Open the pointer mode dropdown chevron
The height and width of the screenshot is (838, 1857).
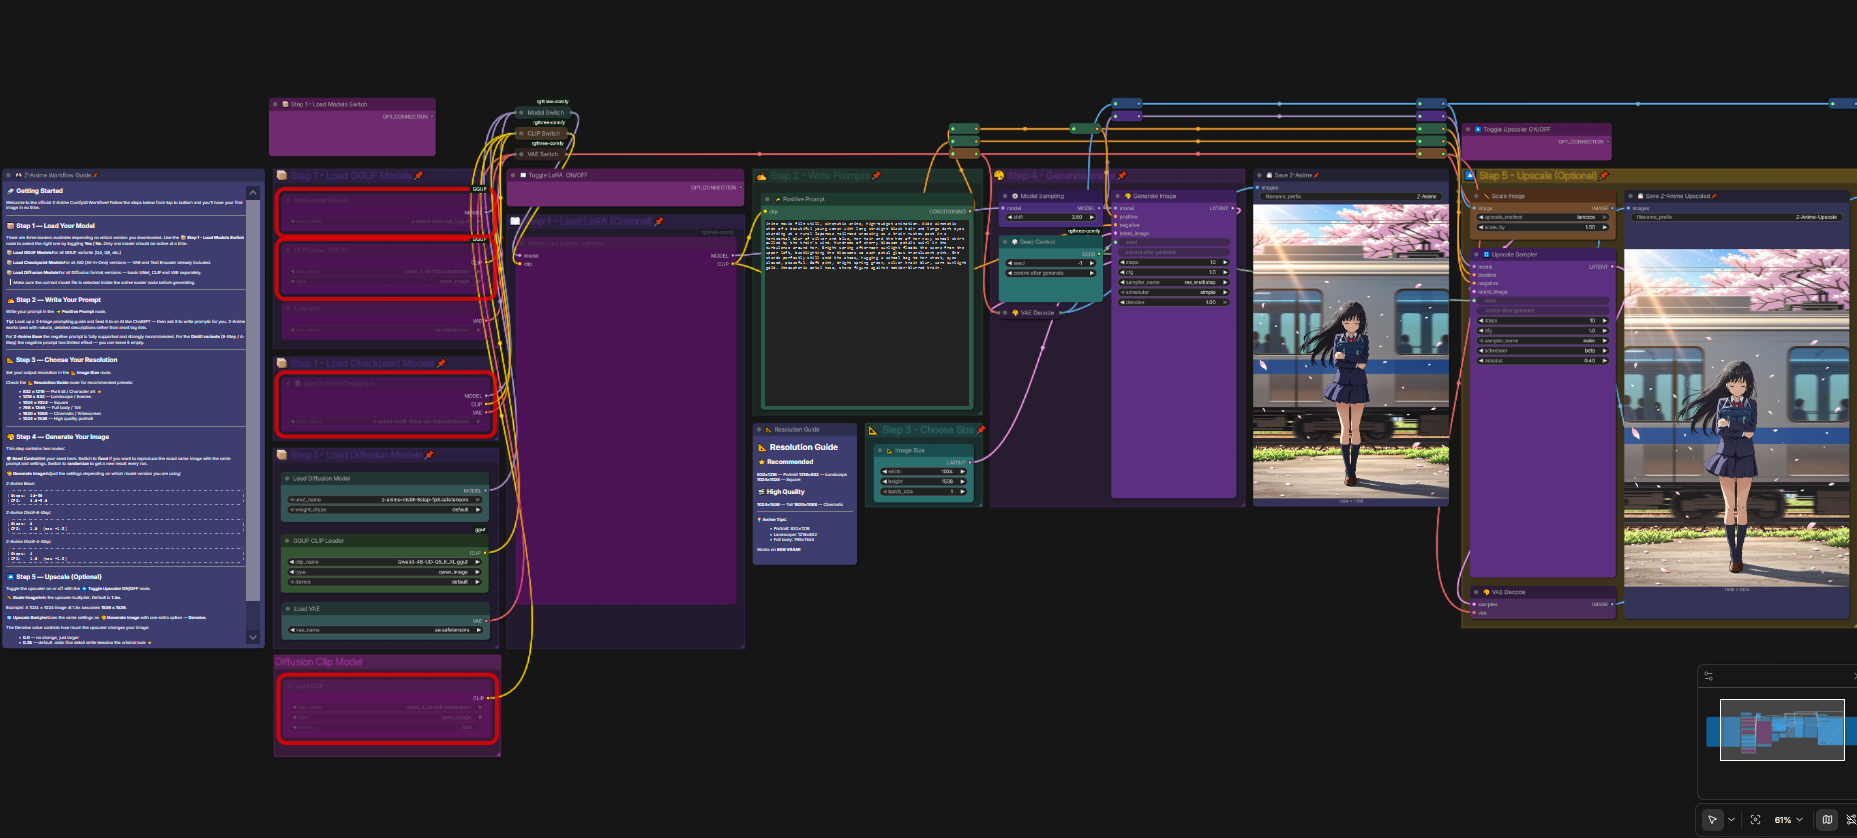coord(1731,819)
